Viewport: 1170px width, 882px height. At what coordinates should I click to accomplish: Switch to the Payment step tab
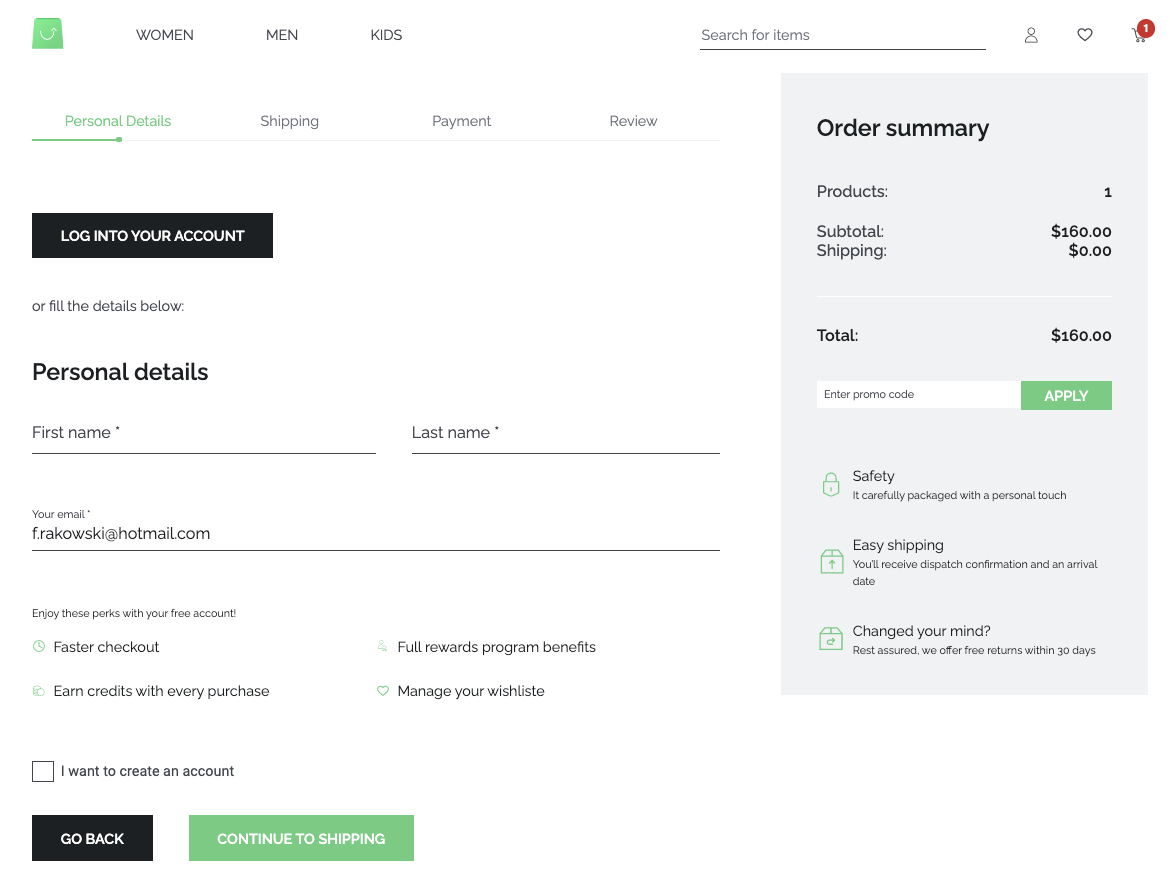click(461, 121)
